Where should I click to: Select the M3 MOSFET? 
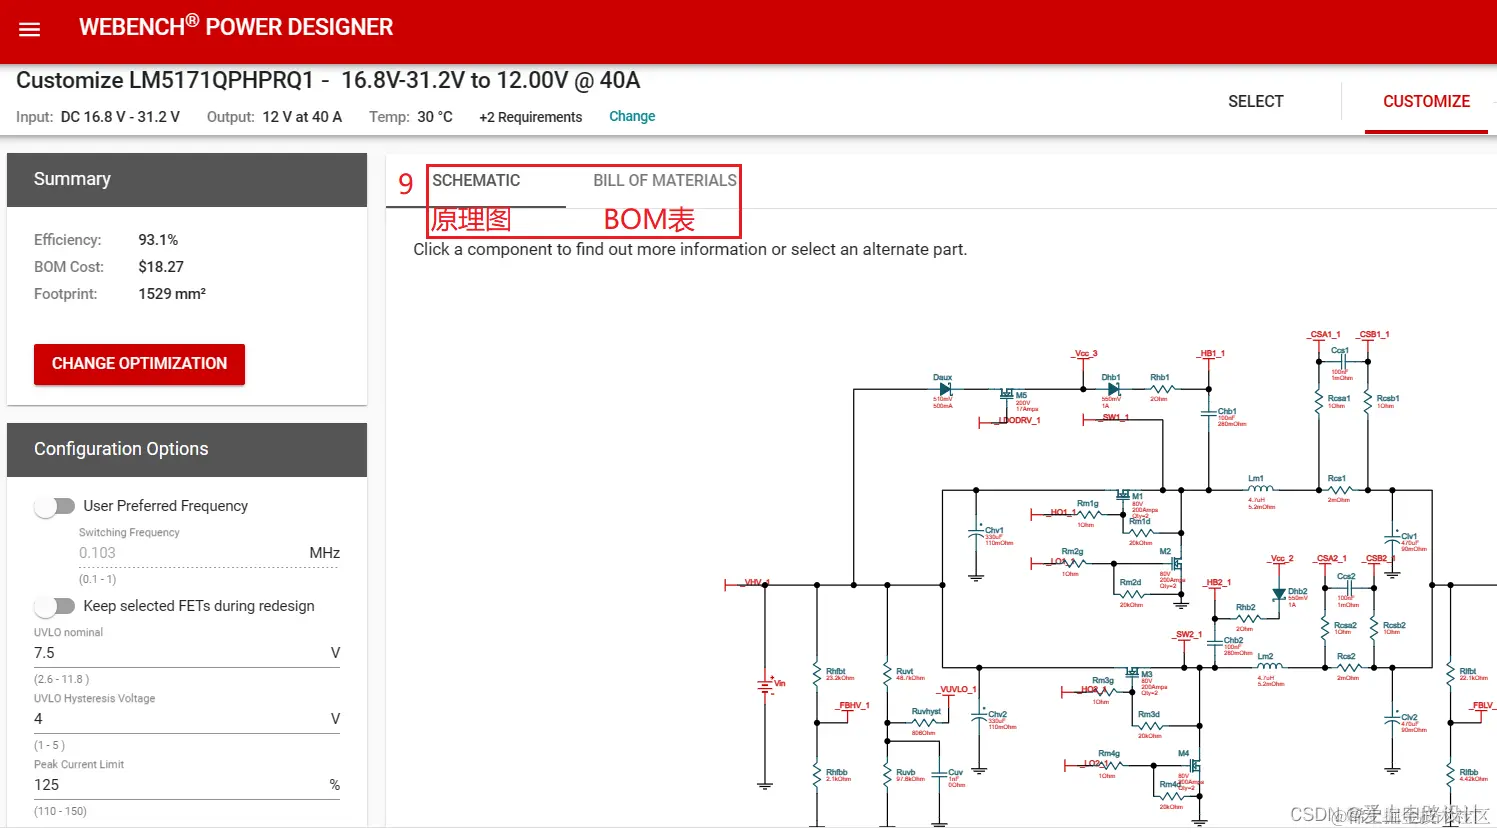[x=1133, y=673]
